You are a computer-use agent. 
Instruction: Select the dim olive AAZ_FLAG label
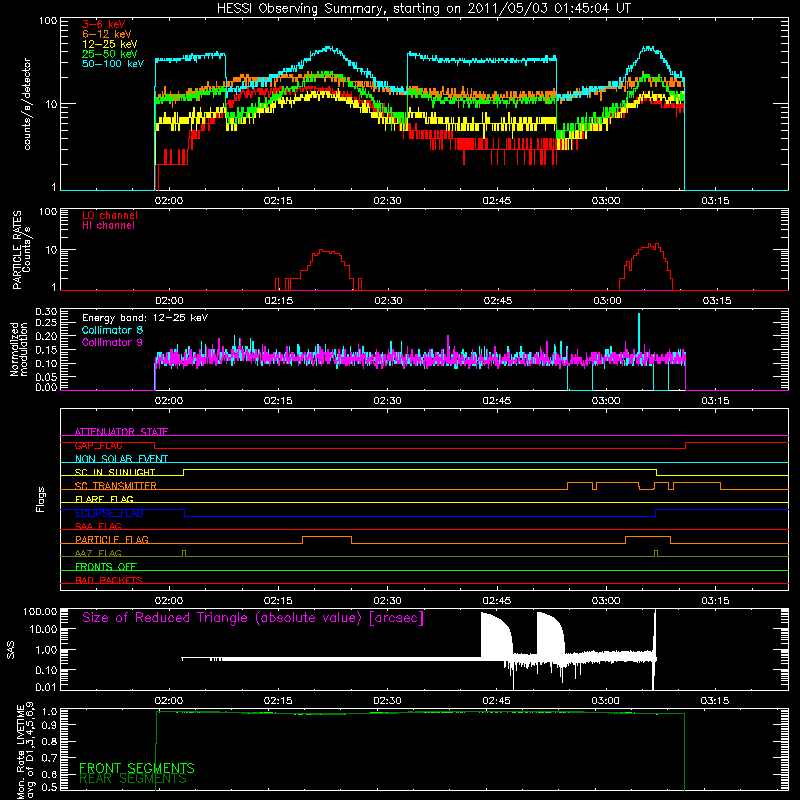[98, 554]
